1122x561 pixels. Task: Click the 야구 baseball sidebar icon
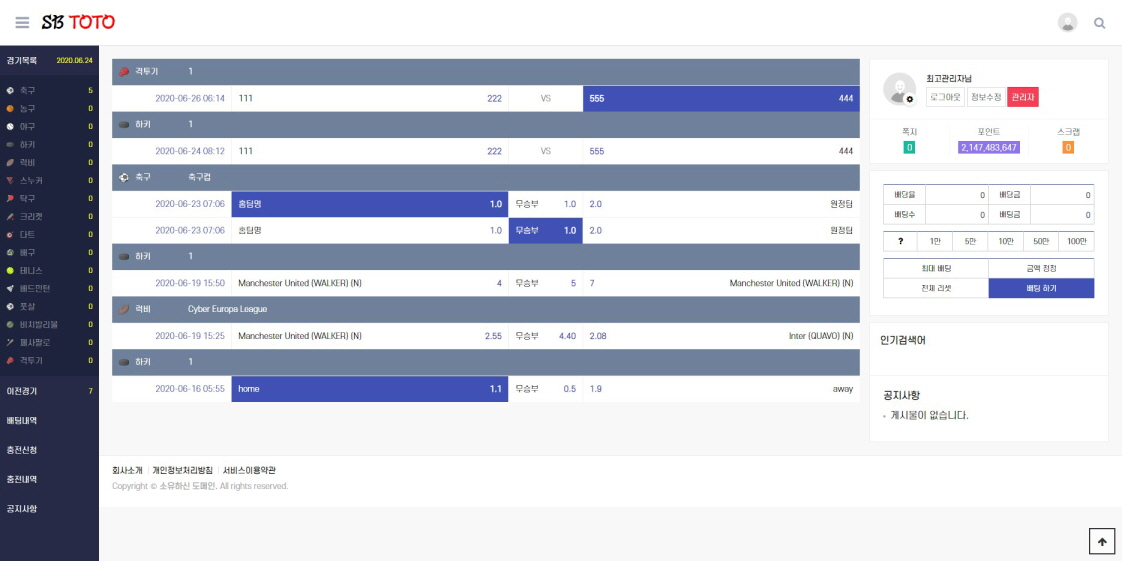point(10,127)
